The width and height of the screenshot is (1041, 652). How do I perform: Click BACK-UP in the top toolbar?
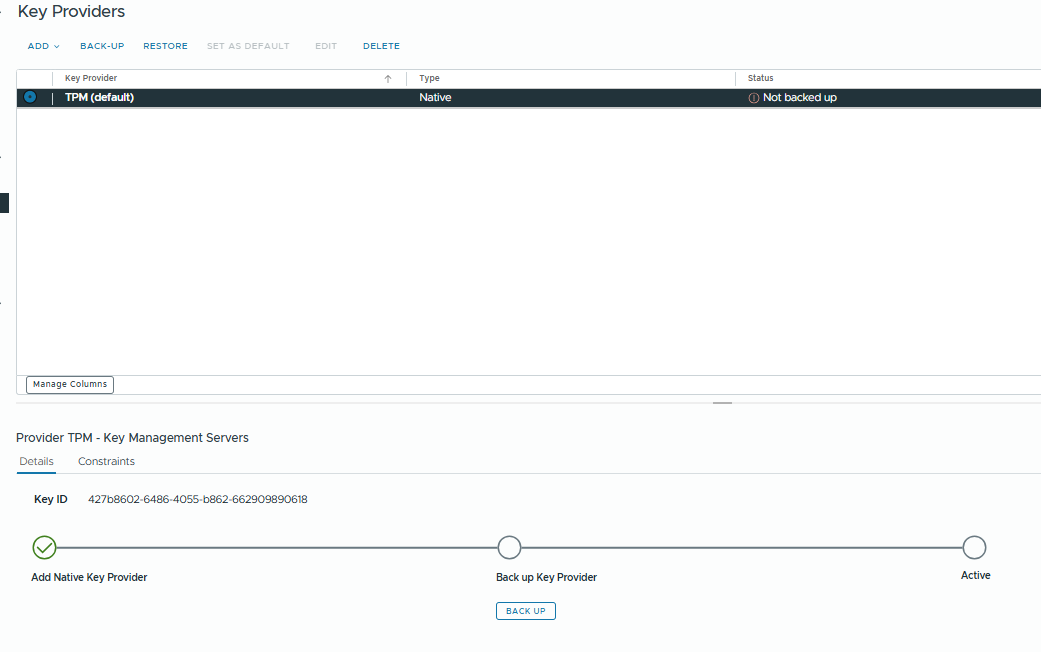(102, 46)
